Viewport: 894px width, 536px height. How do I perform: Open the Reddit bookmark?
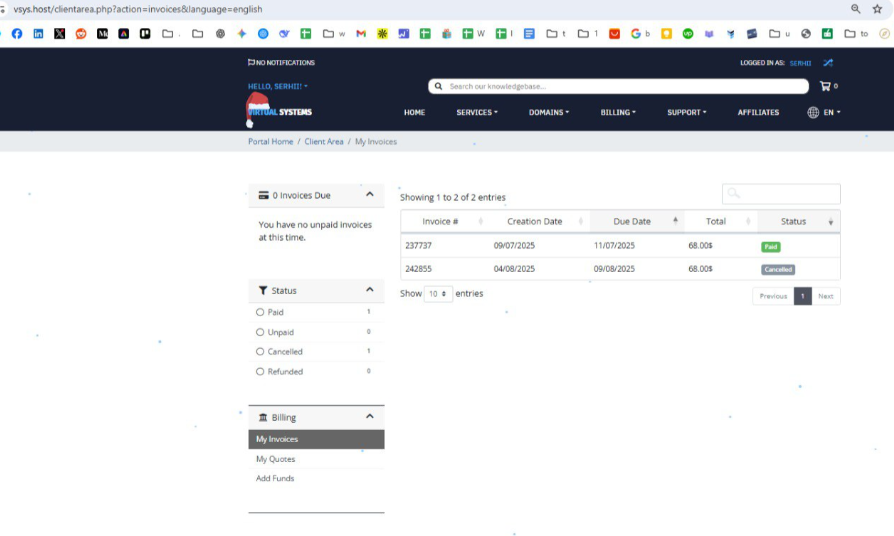81,34
